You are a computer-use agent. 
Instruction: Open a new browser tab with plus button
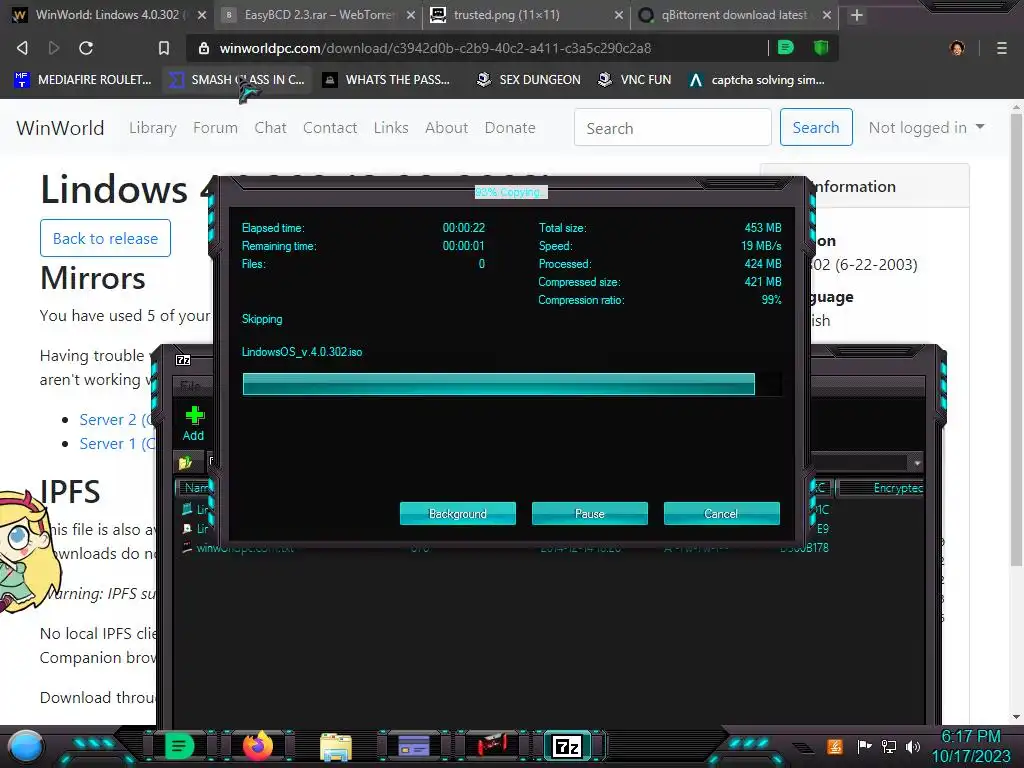coord(857,15)
